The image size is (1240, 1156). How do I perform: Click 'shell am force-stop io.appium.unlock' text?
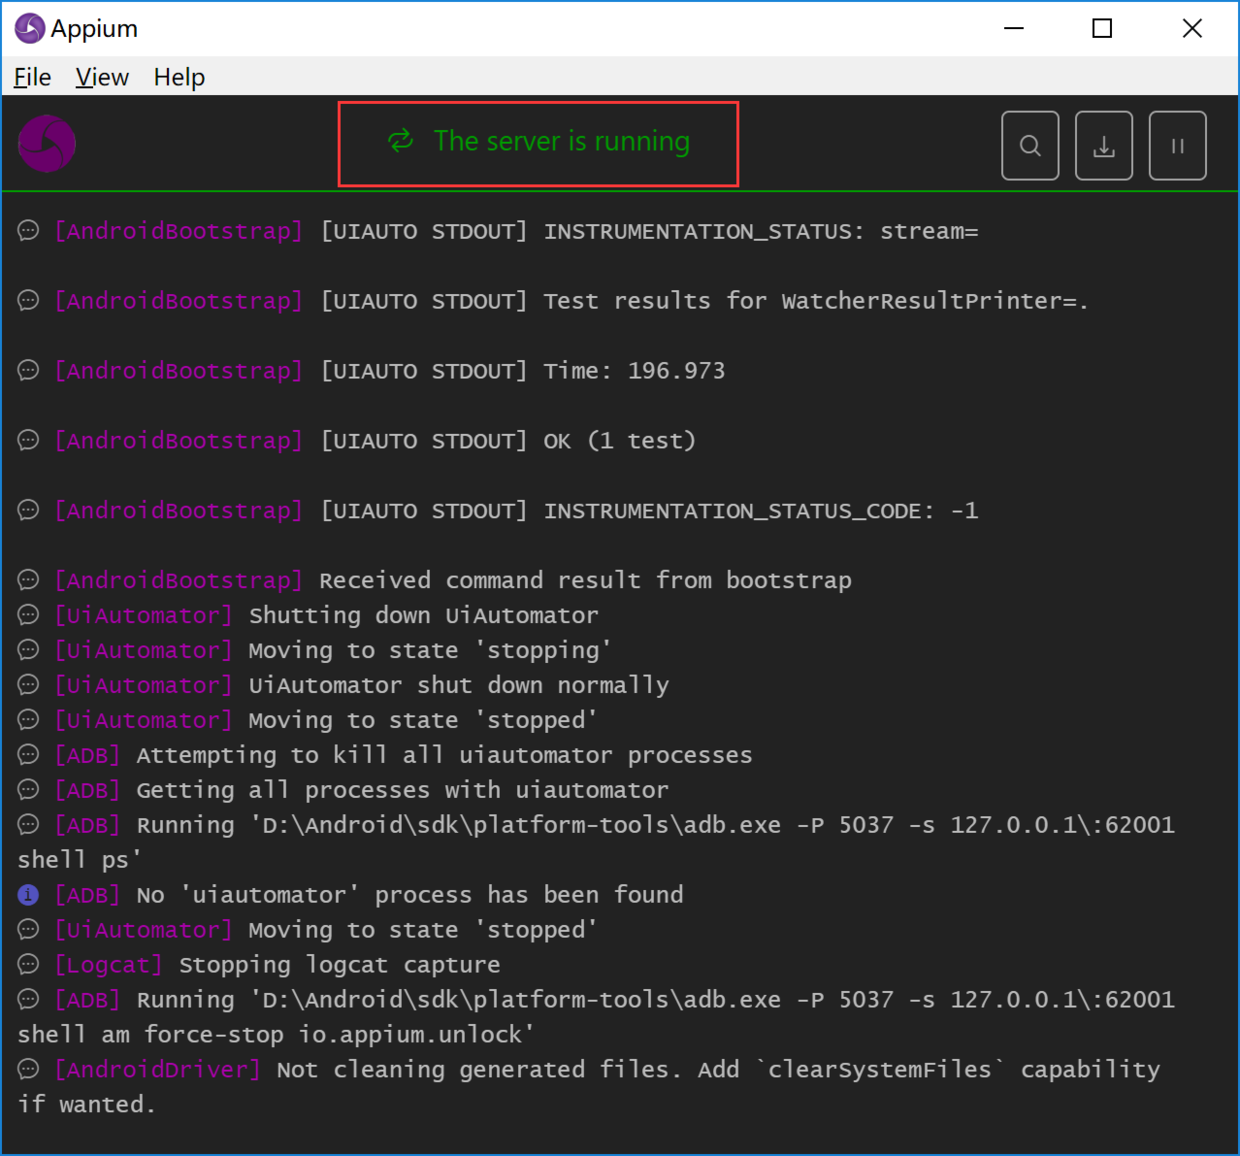tap(276, 1035)
